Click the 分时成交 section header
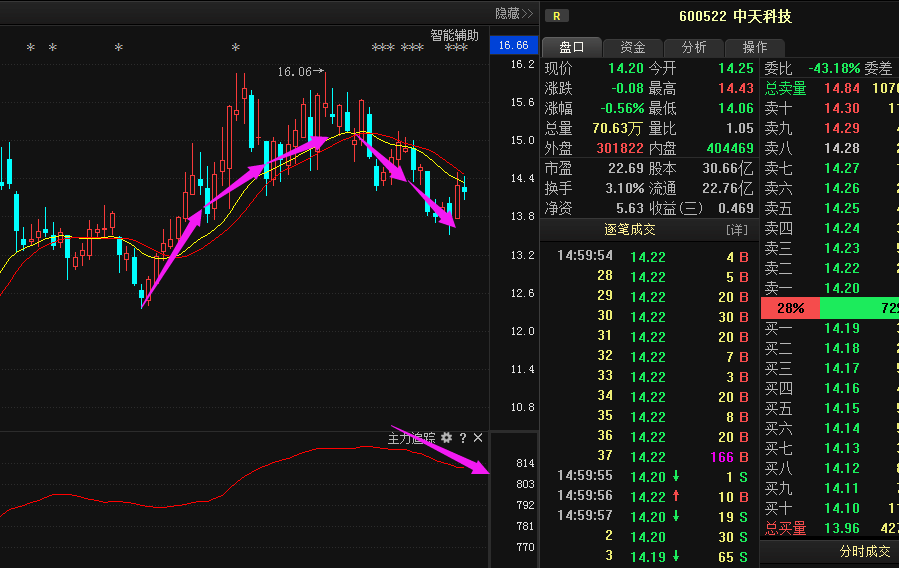Screen dimensions: 899x568 (865, 551)
